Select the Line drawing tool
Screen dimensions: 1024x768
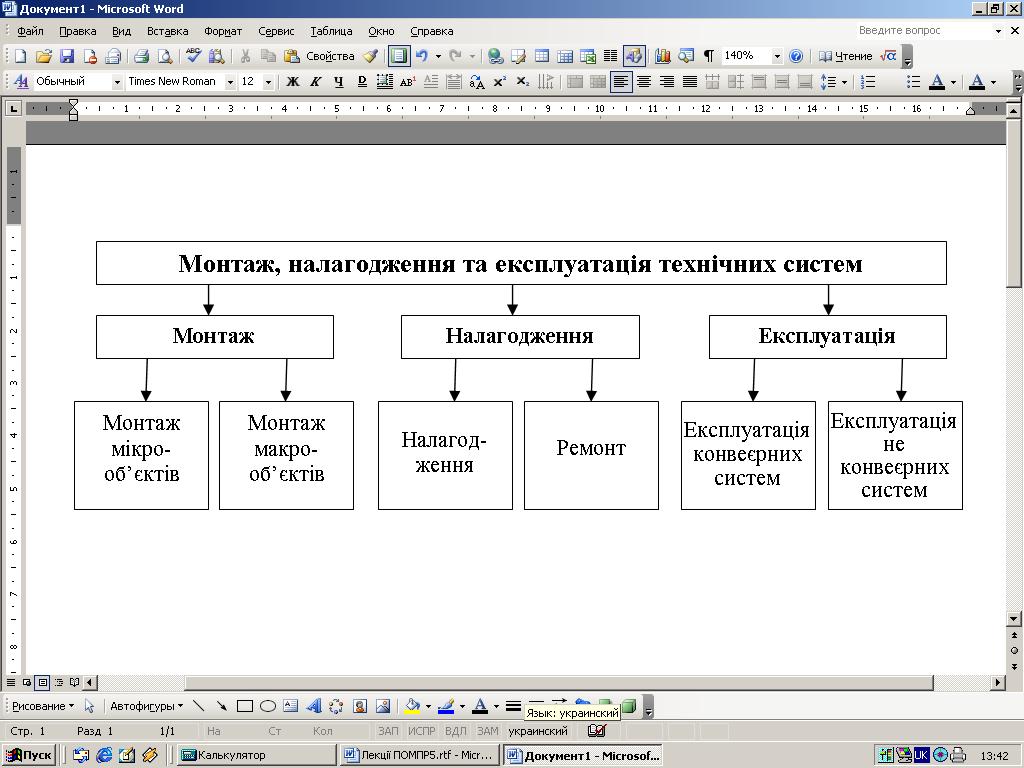click(199, 706)
